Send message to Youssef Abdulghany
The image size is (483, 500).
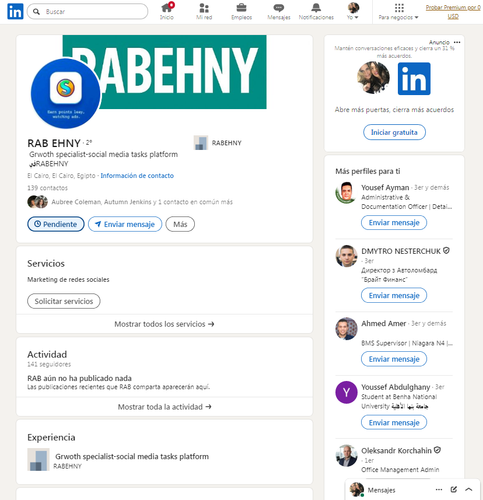(x=394, y=423)
